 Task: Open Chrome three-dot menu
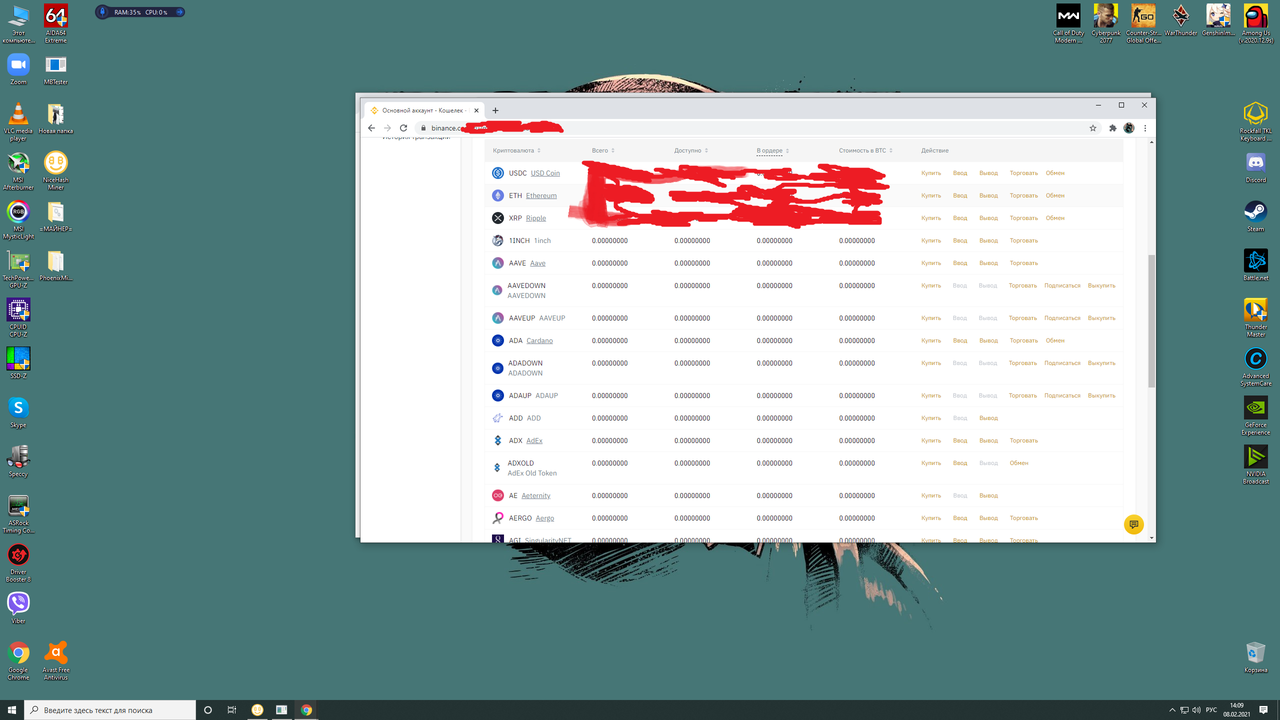1145,128
